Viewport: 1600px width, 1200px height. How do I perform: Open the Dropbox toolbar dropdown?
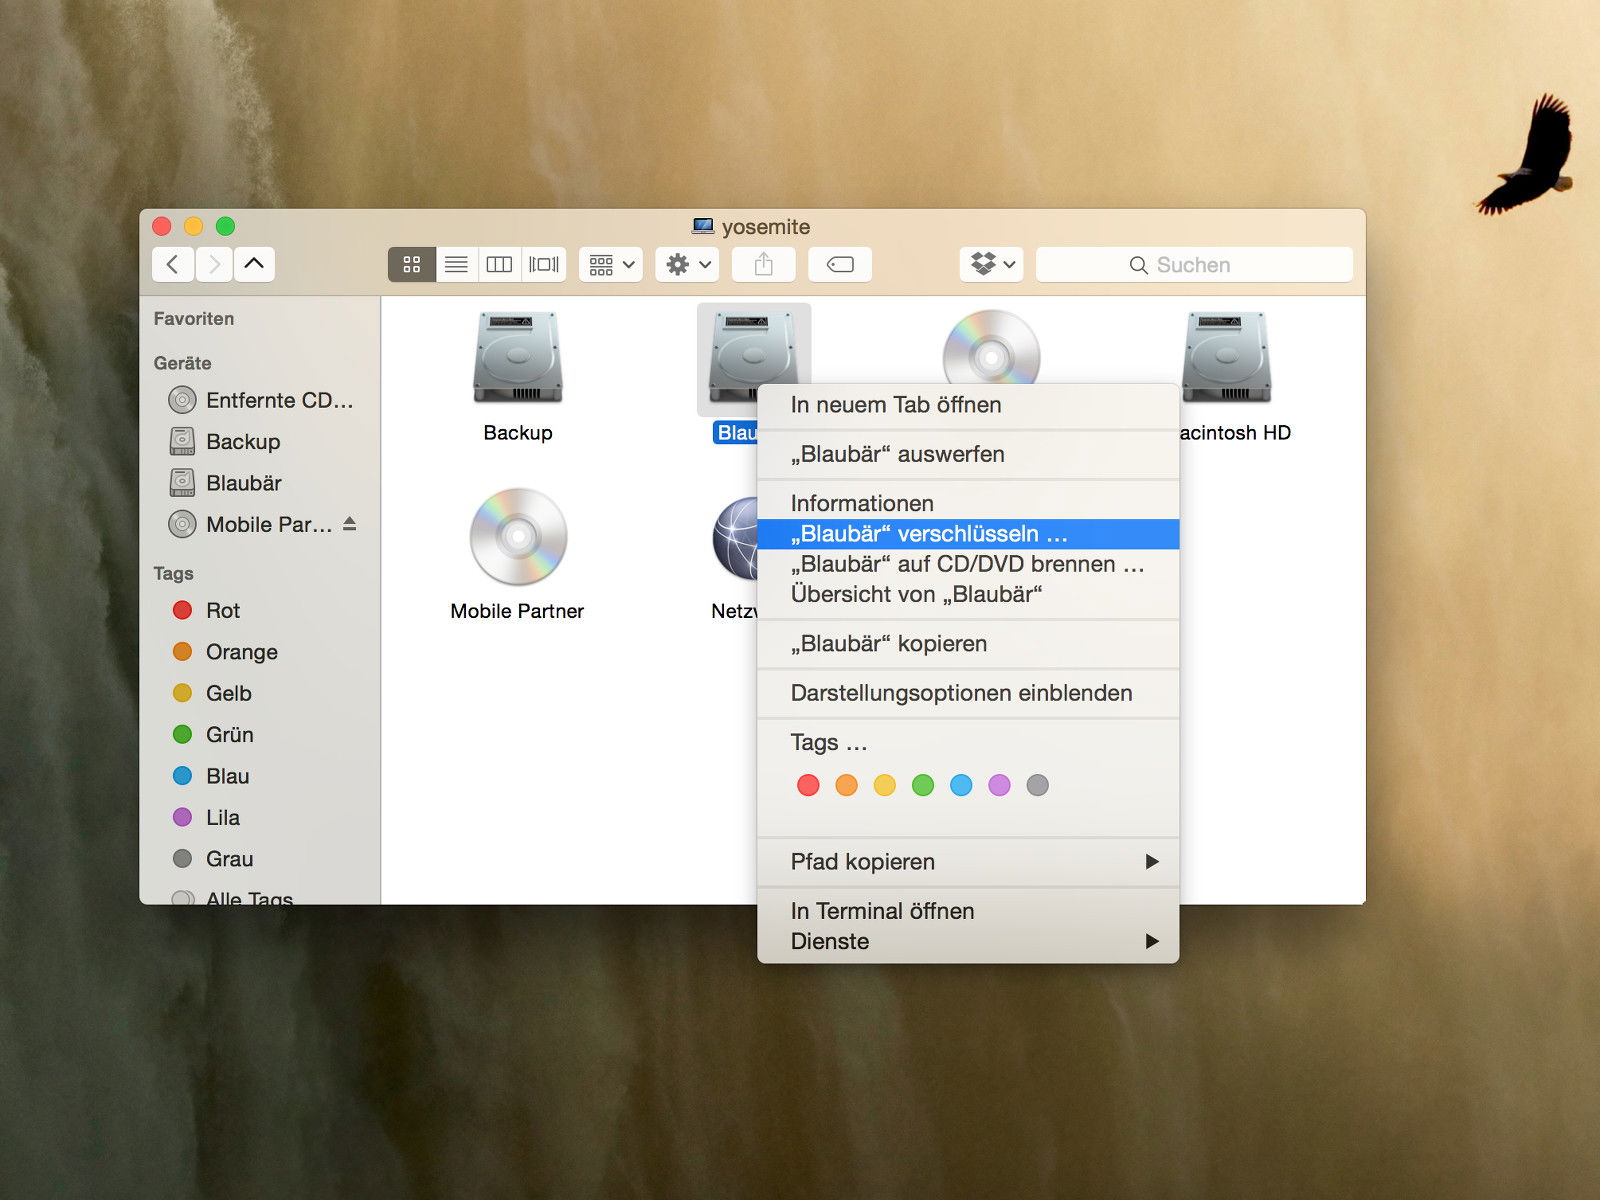click(x=992, y=264)
